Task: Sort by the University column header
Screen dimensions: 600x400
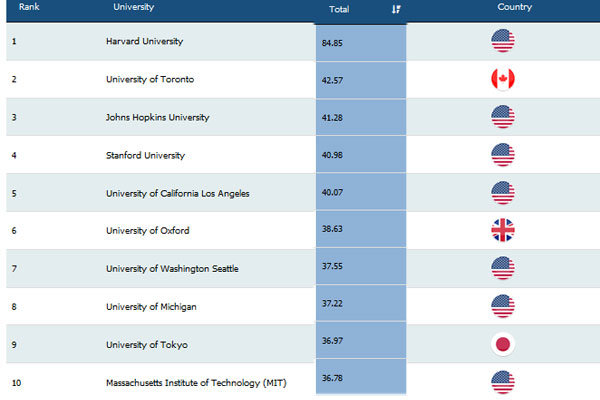Action: 134,7
